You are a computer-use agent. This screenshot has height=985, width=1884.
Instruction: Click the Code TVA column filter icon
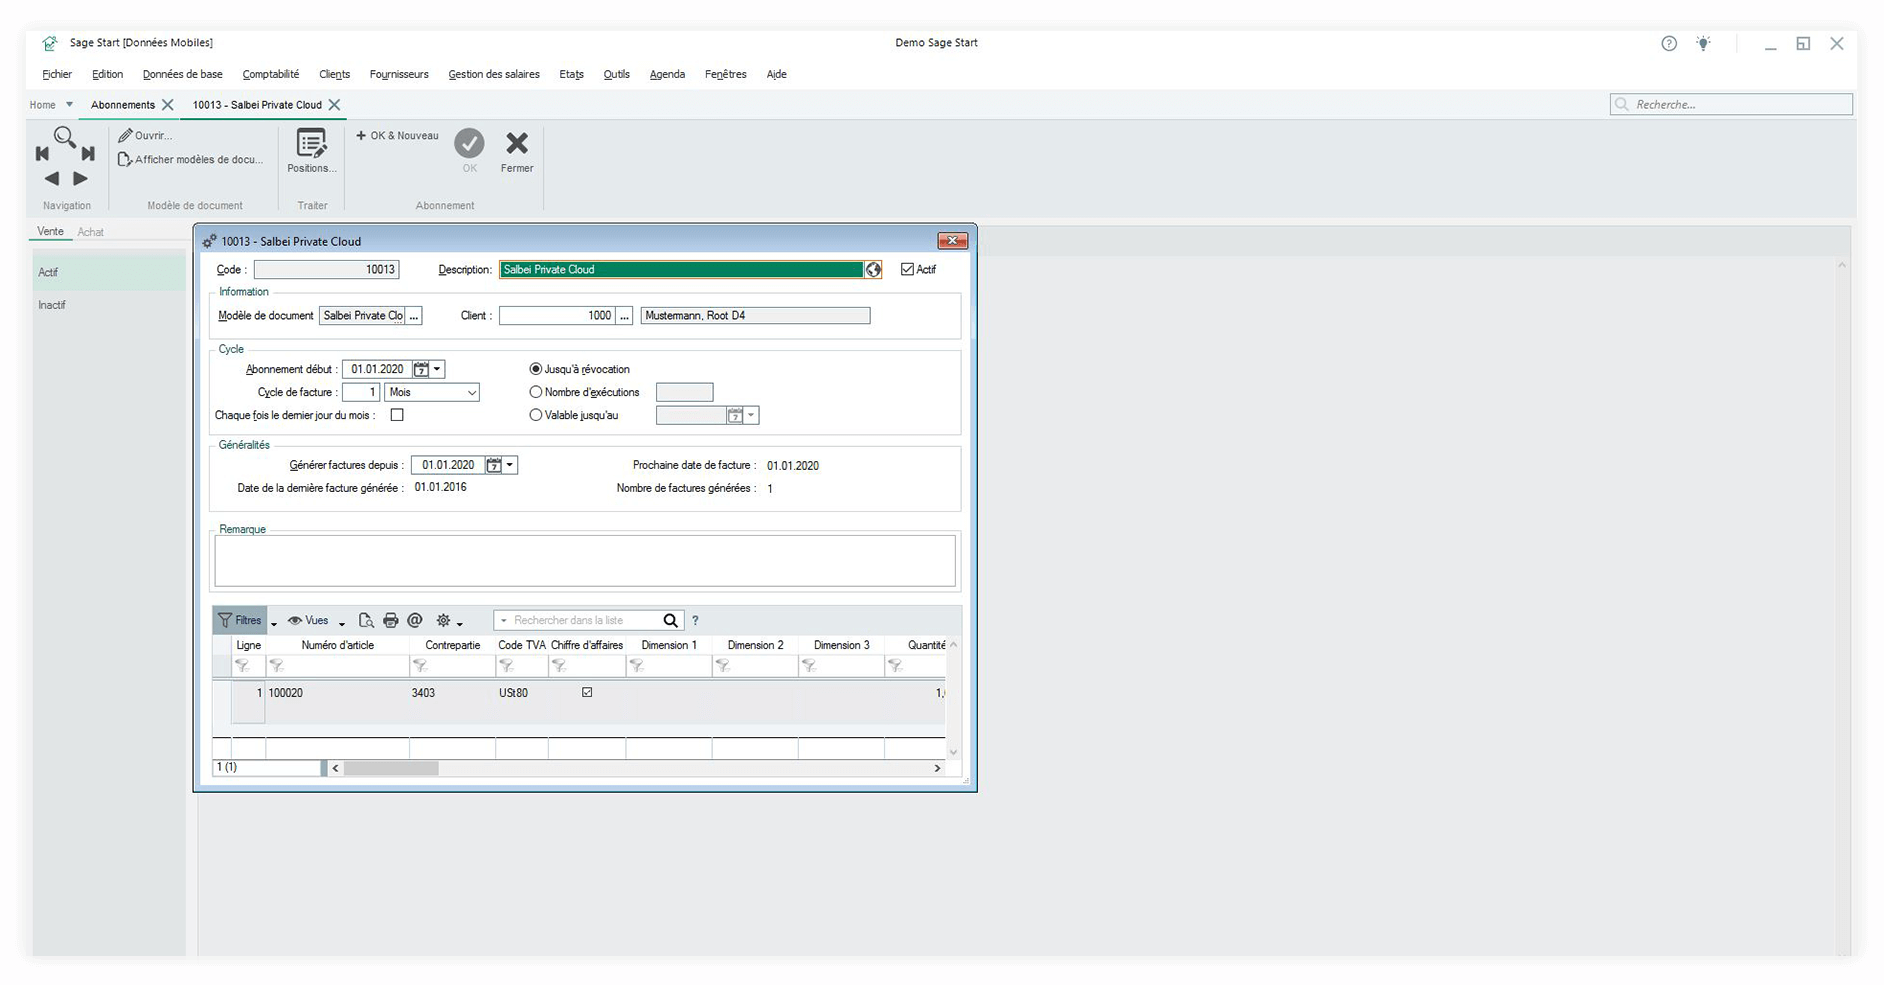coord(506,666)
